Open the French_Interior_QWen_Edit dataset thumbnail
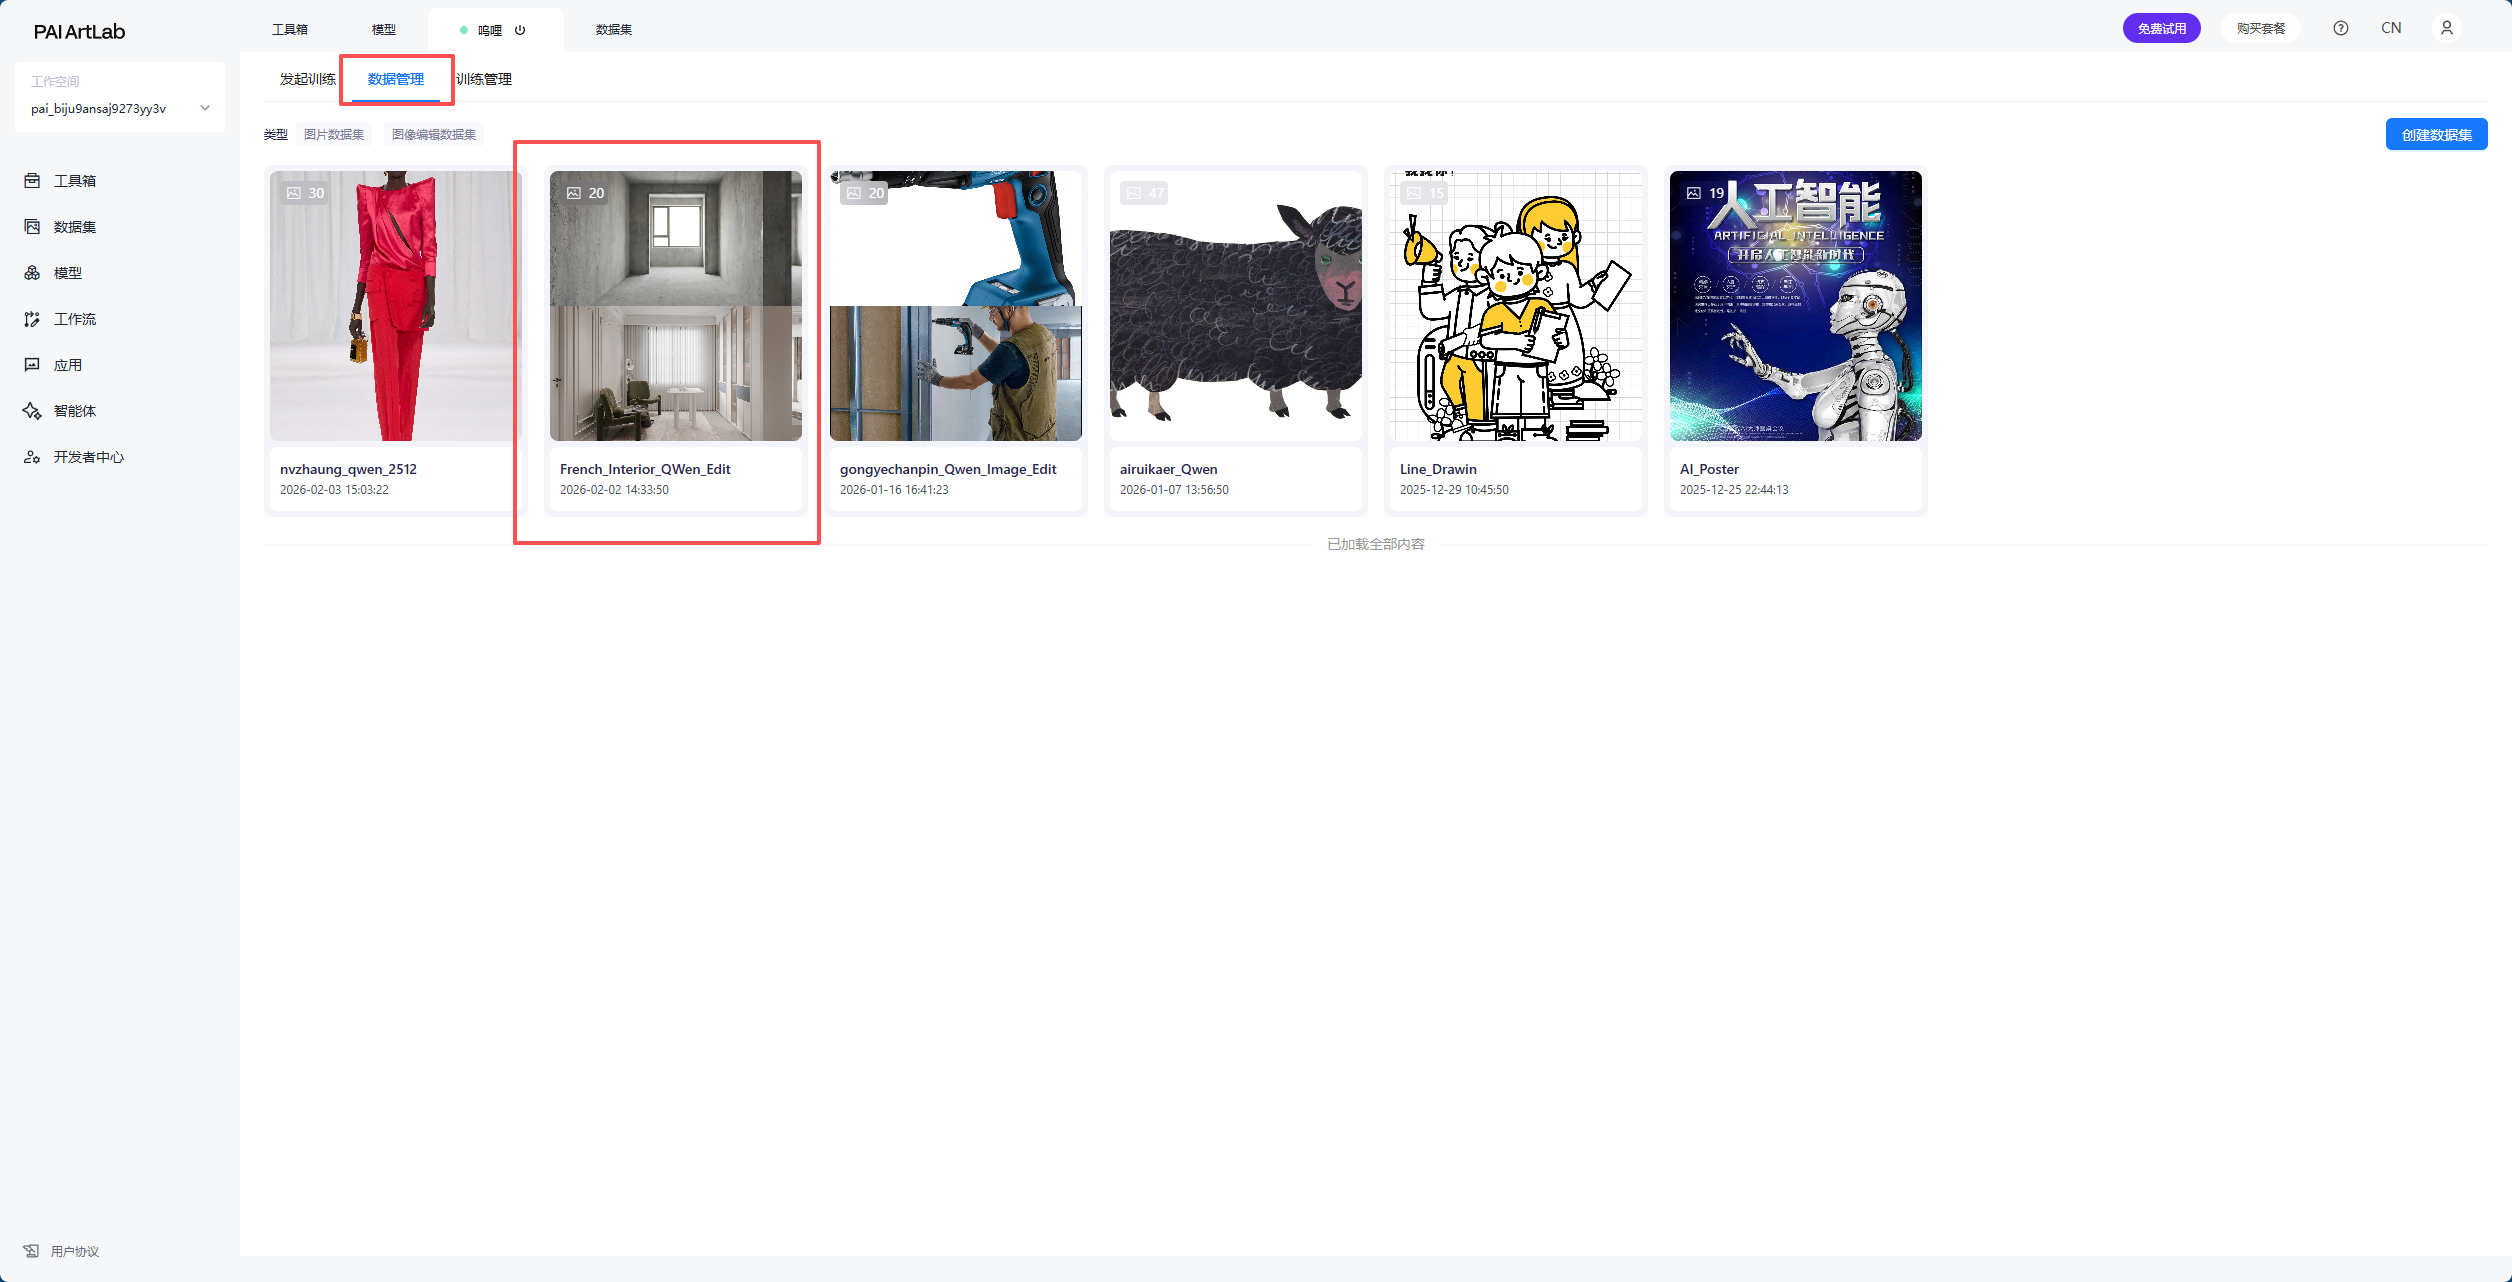Screen dimensions: 2512x1282 [675, 306]
